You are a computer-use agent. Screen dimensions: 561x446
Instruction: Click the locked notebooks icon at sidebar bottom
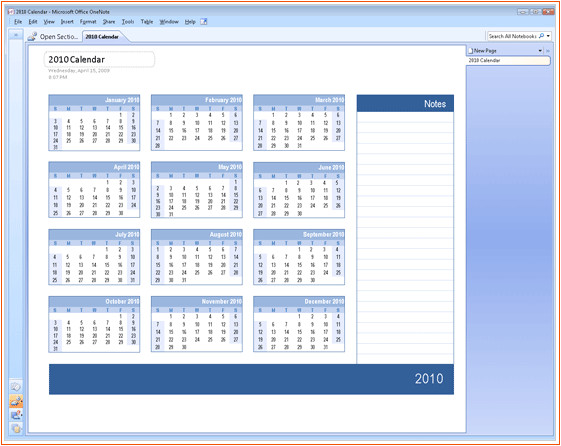click(x=16, y=428)
